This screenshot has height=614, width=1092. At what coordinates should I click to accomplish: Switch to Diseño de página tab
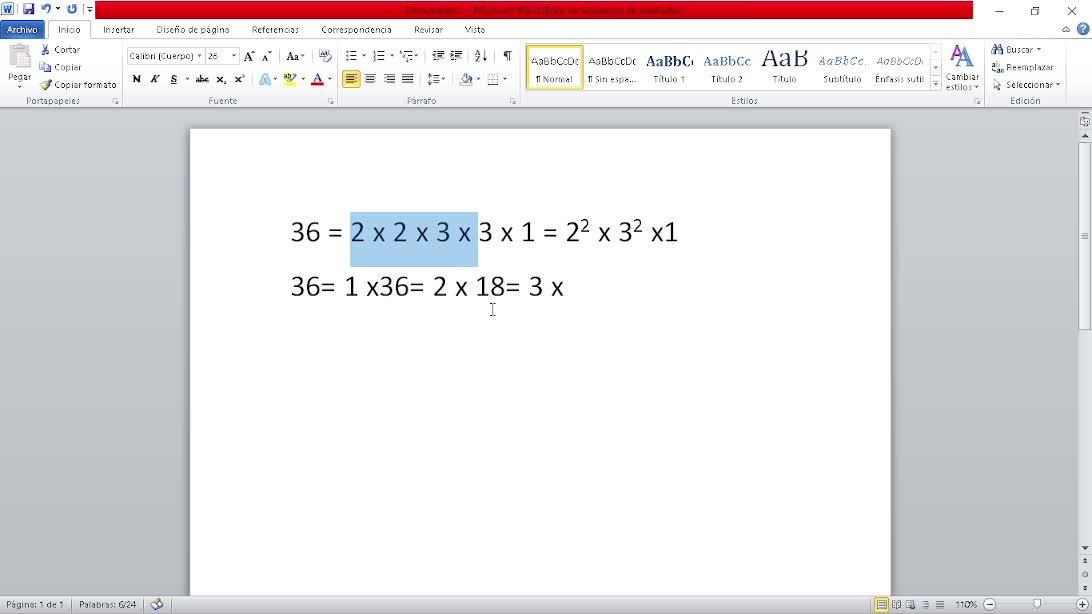[x=192, y=29]
